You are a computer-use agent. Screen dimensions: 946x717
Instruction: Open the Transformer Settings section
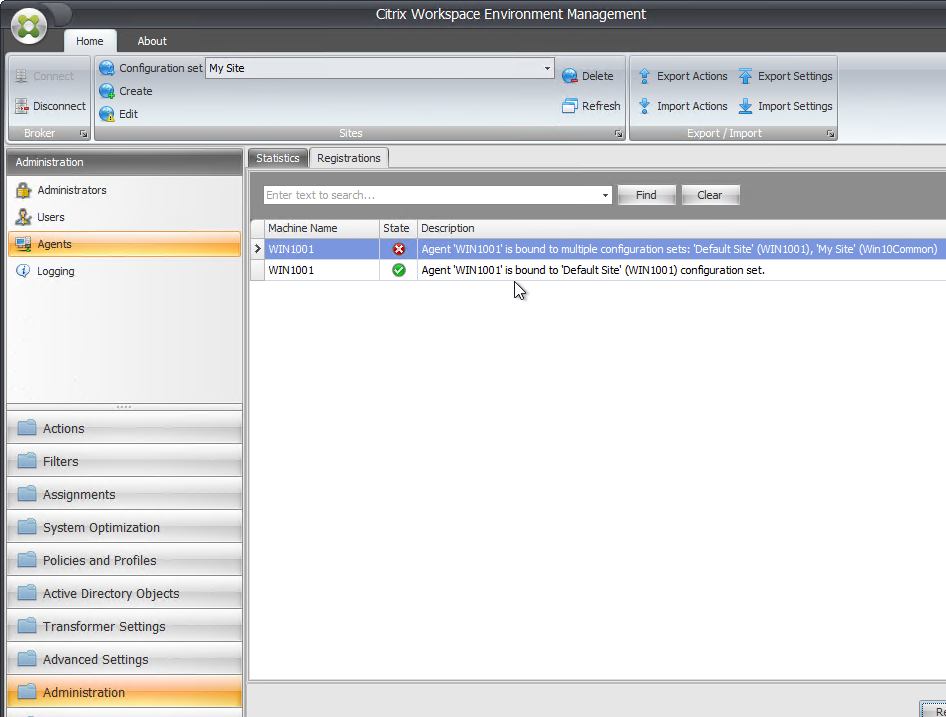coord(124,626)
